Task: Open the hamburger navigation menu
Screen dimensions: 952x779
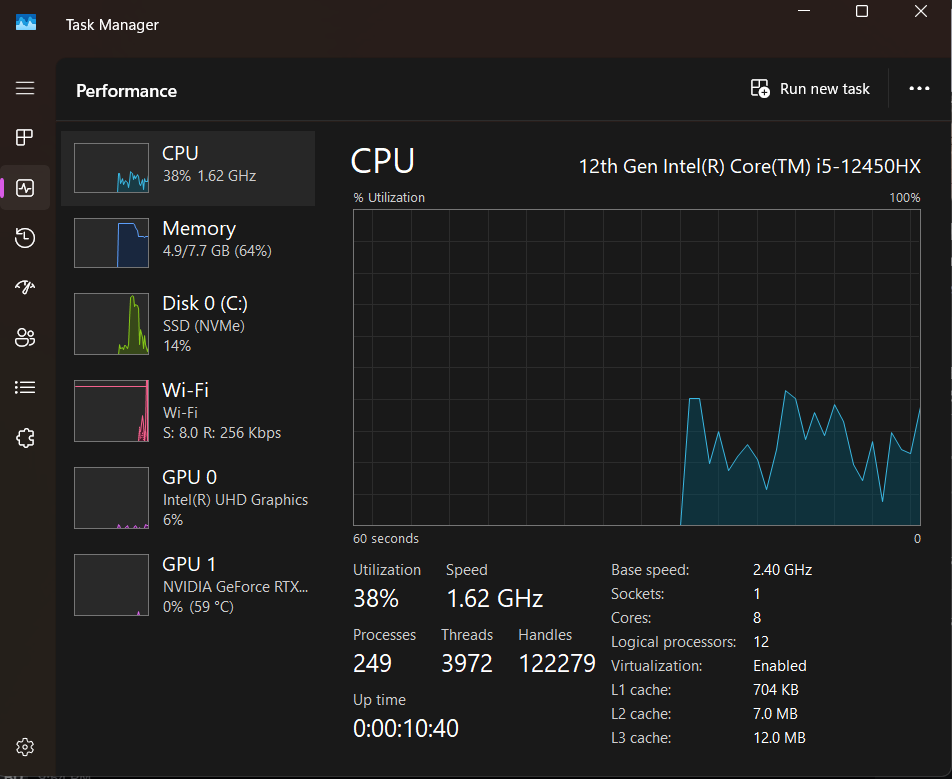Action: point(25,88)
